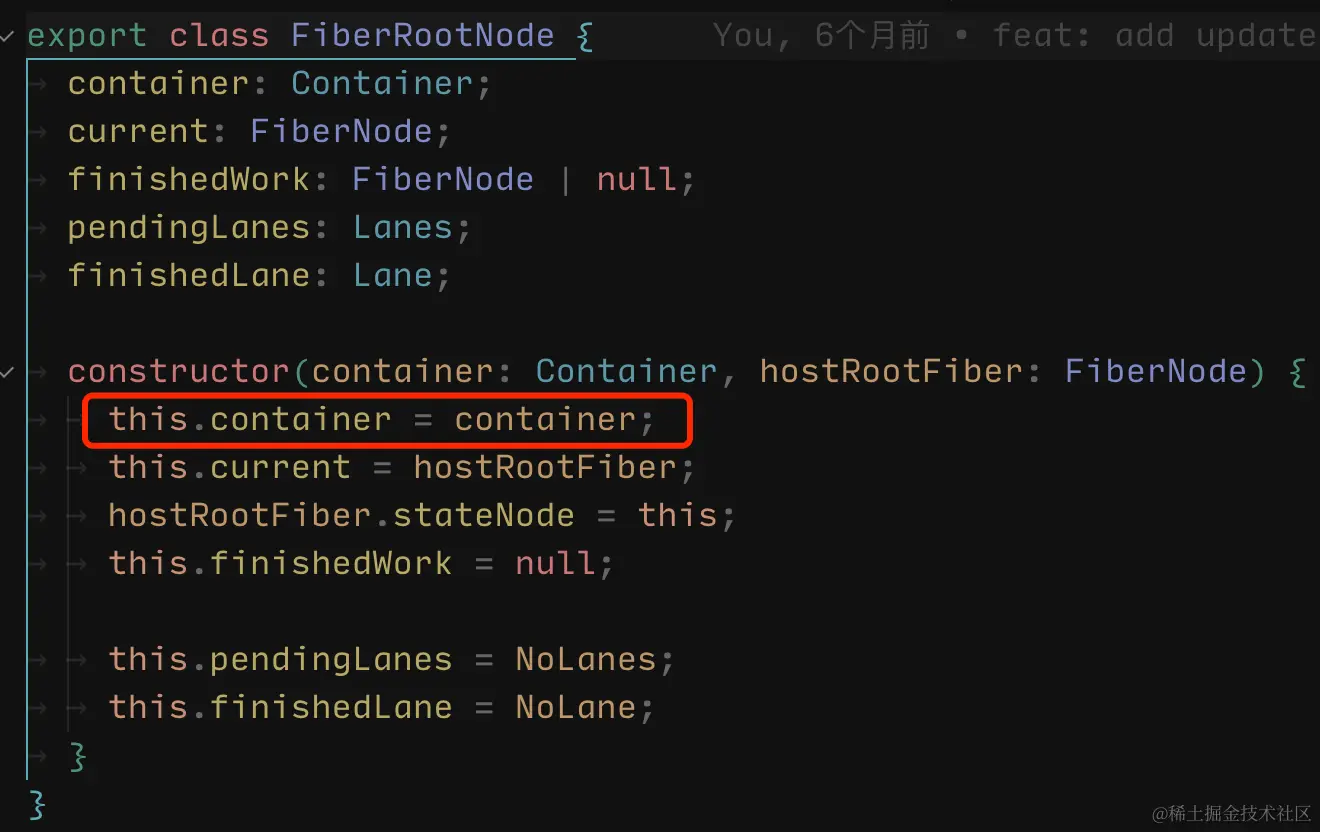
Task: Click the NoLane constant
Action: (x=575, y=708)
